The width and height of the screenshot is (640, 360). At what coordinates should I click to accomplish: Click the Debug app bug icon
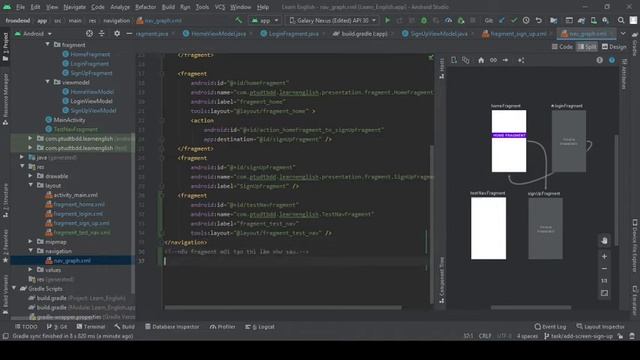[424, 20]
